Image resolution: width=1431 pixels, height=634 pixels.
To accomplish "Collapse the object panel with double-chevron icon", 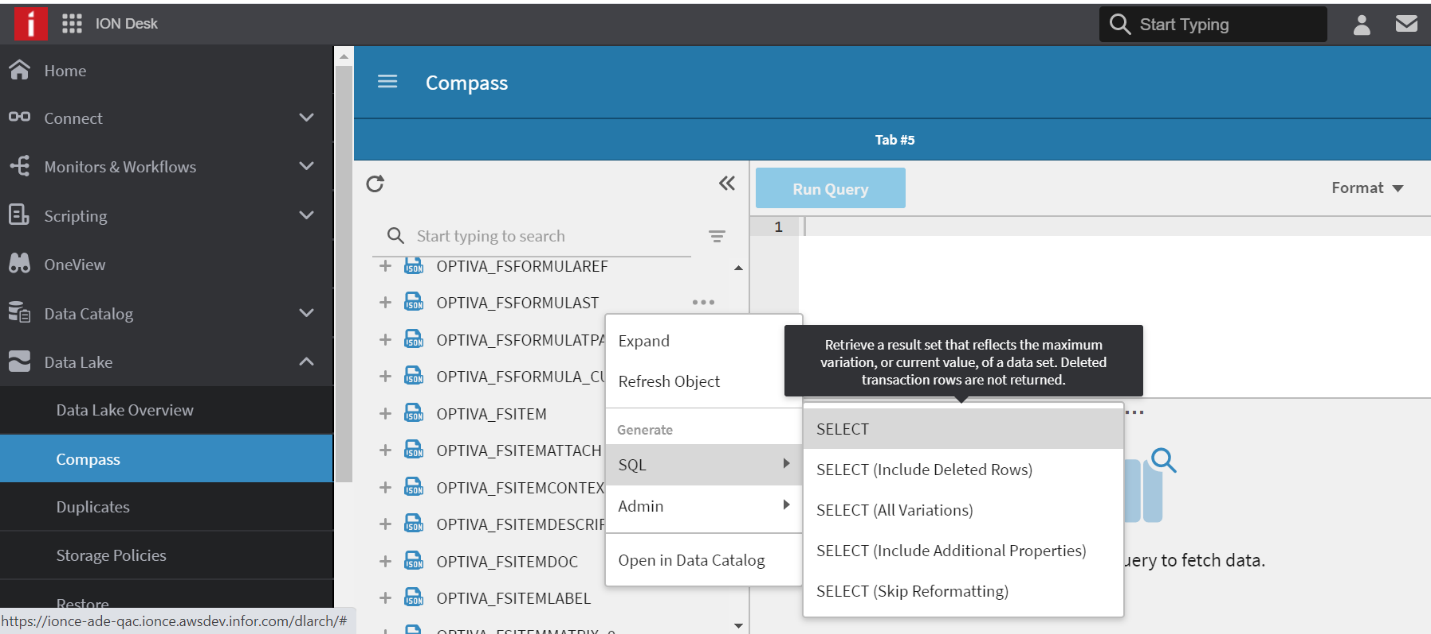I will coord(727,183).
